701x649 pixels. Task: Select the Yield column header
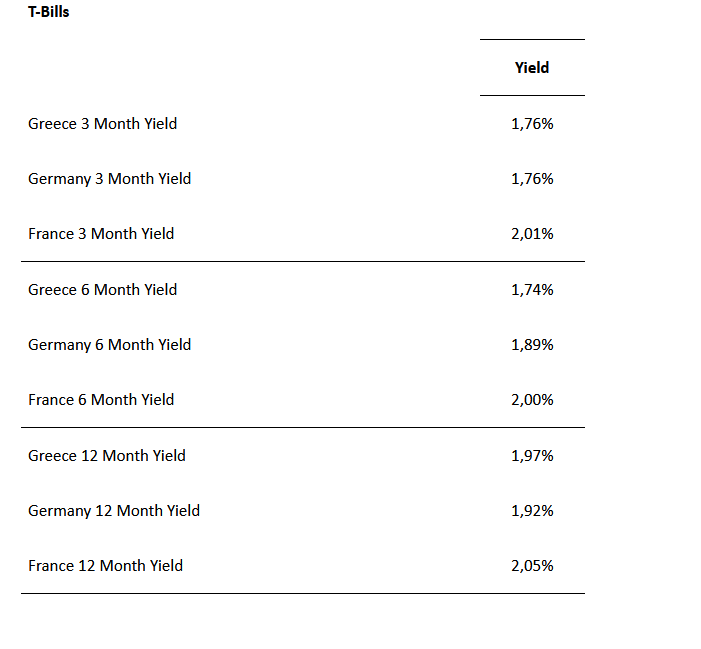click(x=532, y=68)
